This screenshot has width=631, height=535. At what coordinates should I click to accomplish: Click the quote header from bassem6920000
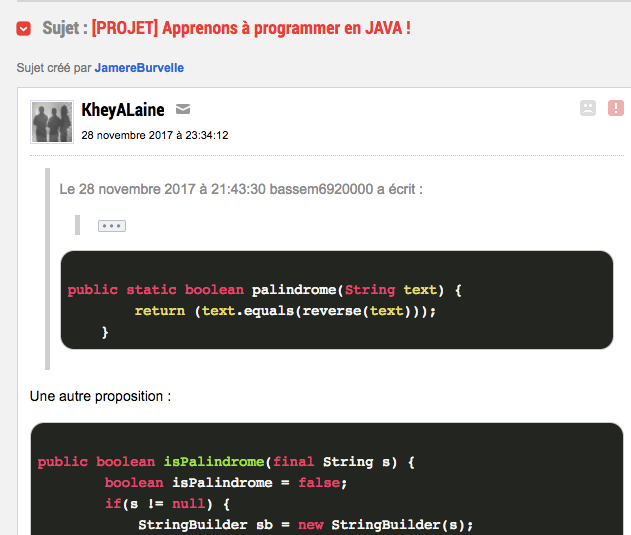click(x=240, y=188)
